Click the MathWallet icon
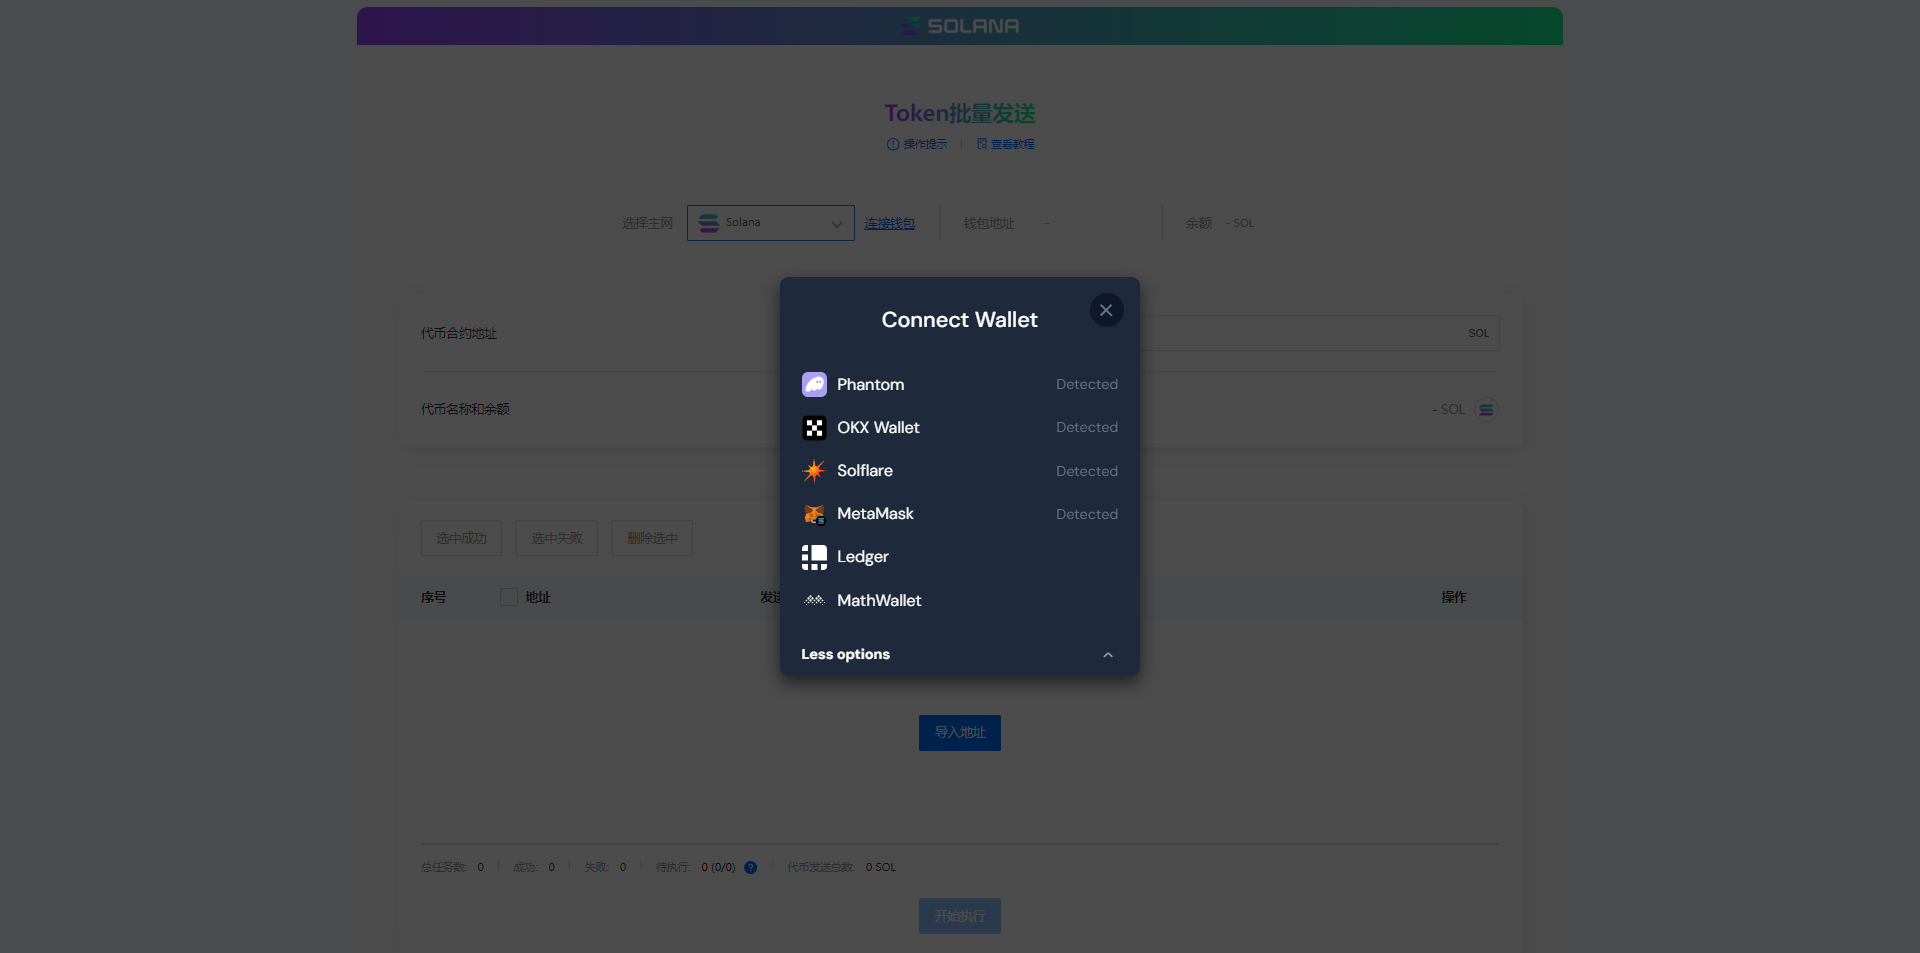The height and width of the screenshot is (953, 1920). tap(814, 600)
